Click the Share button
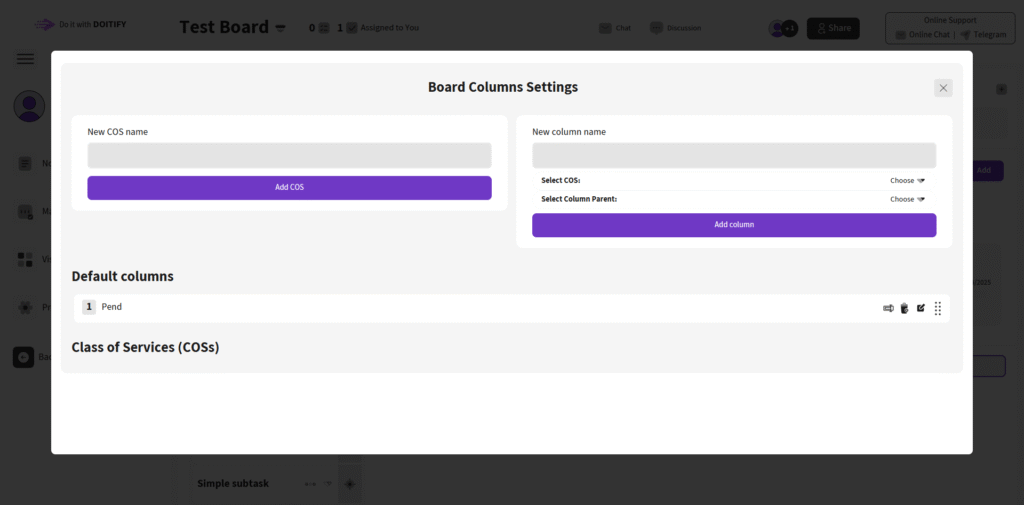Viewport: 1024px width, 505px height. pos(832,28)
